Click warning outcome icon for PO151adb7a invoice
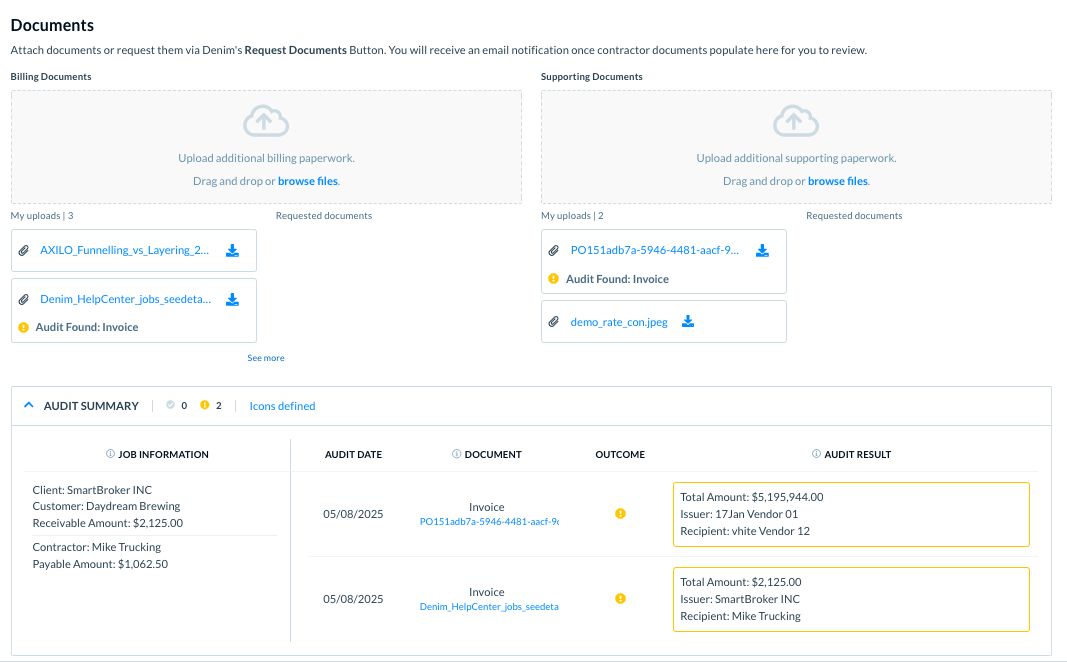This screenshot has height=662, width=1067. [620, 514]
